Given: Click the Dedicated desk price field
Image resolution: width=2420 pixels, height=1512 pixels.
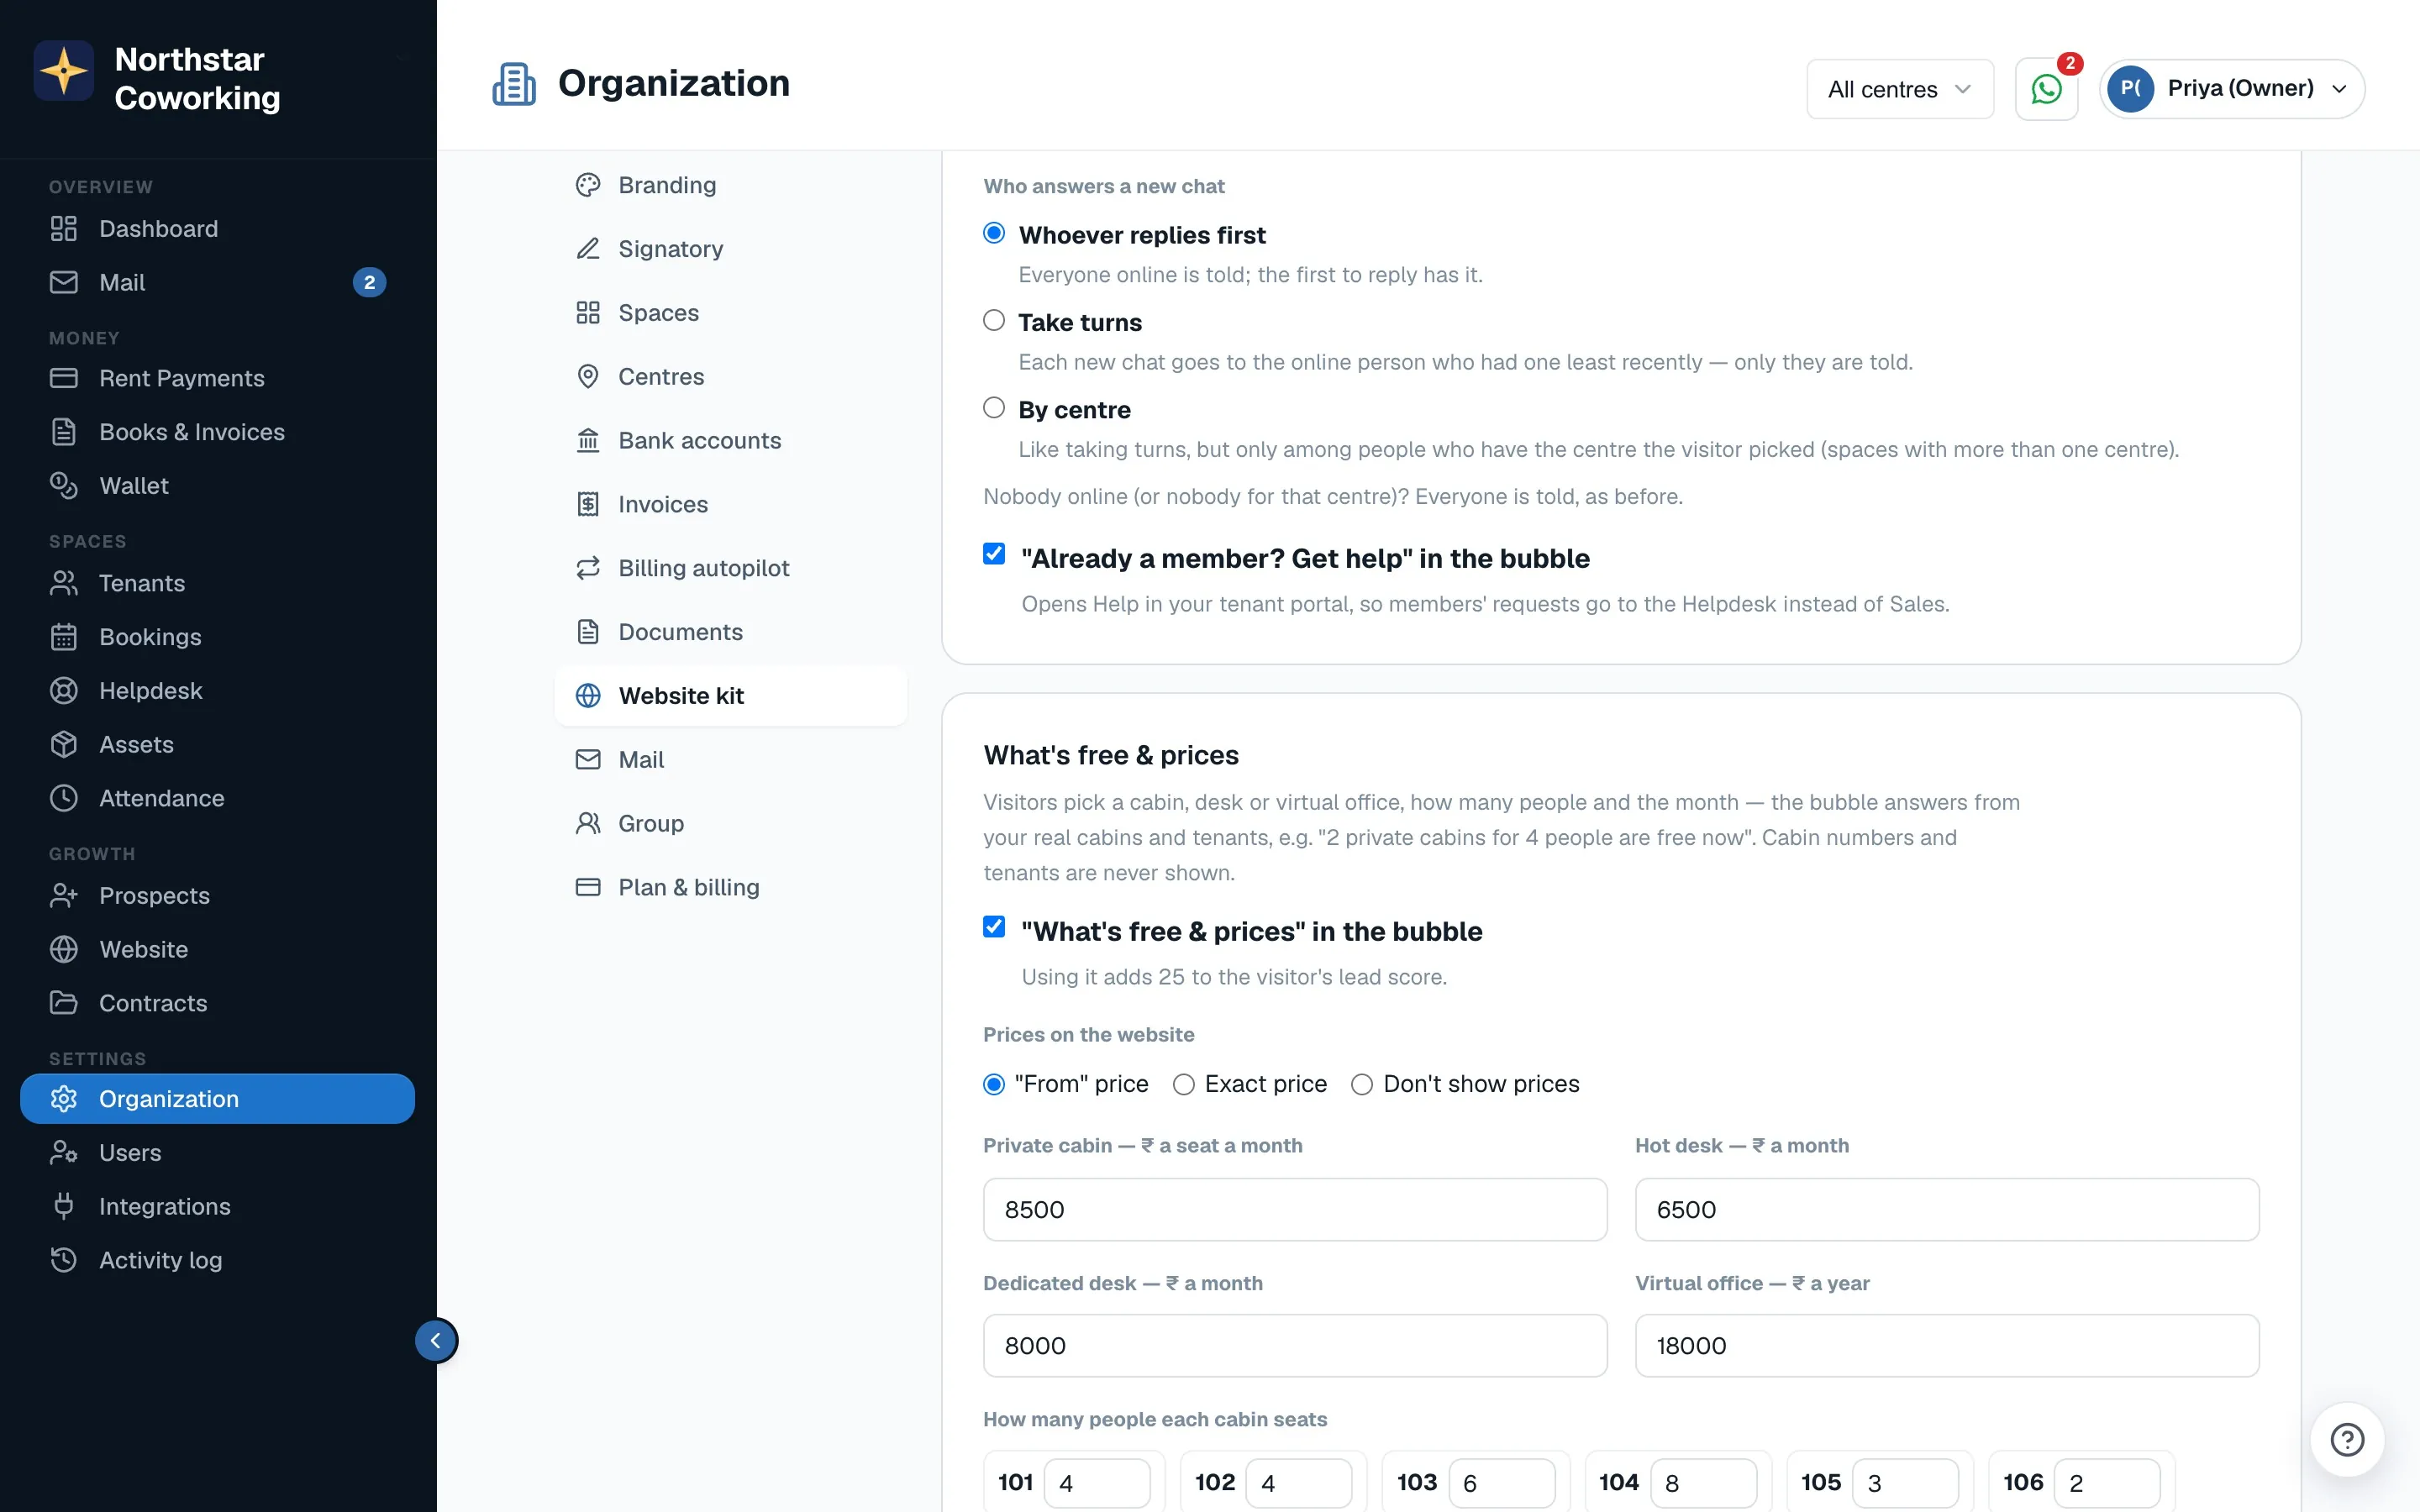Looking at the screenshot, I should coord(1295,1346).
